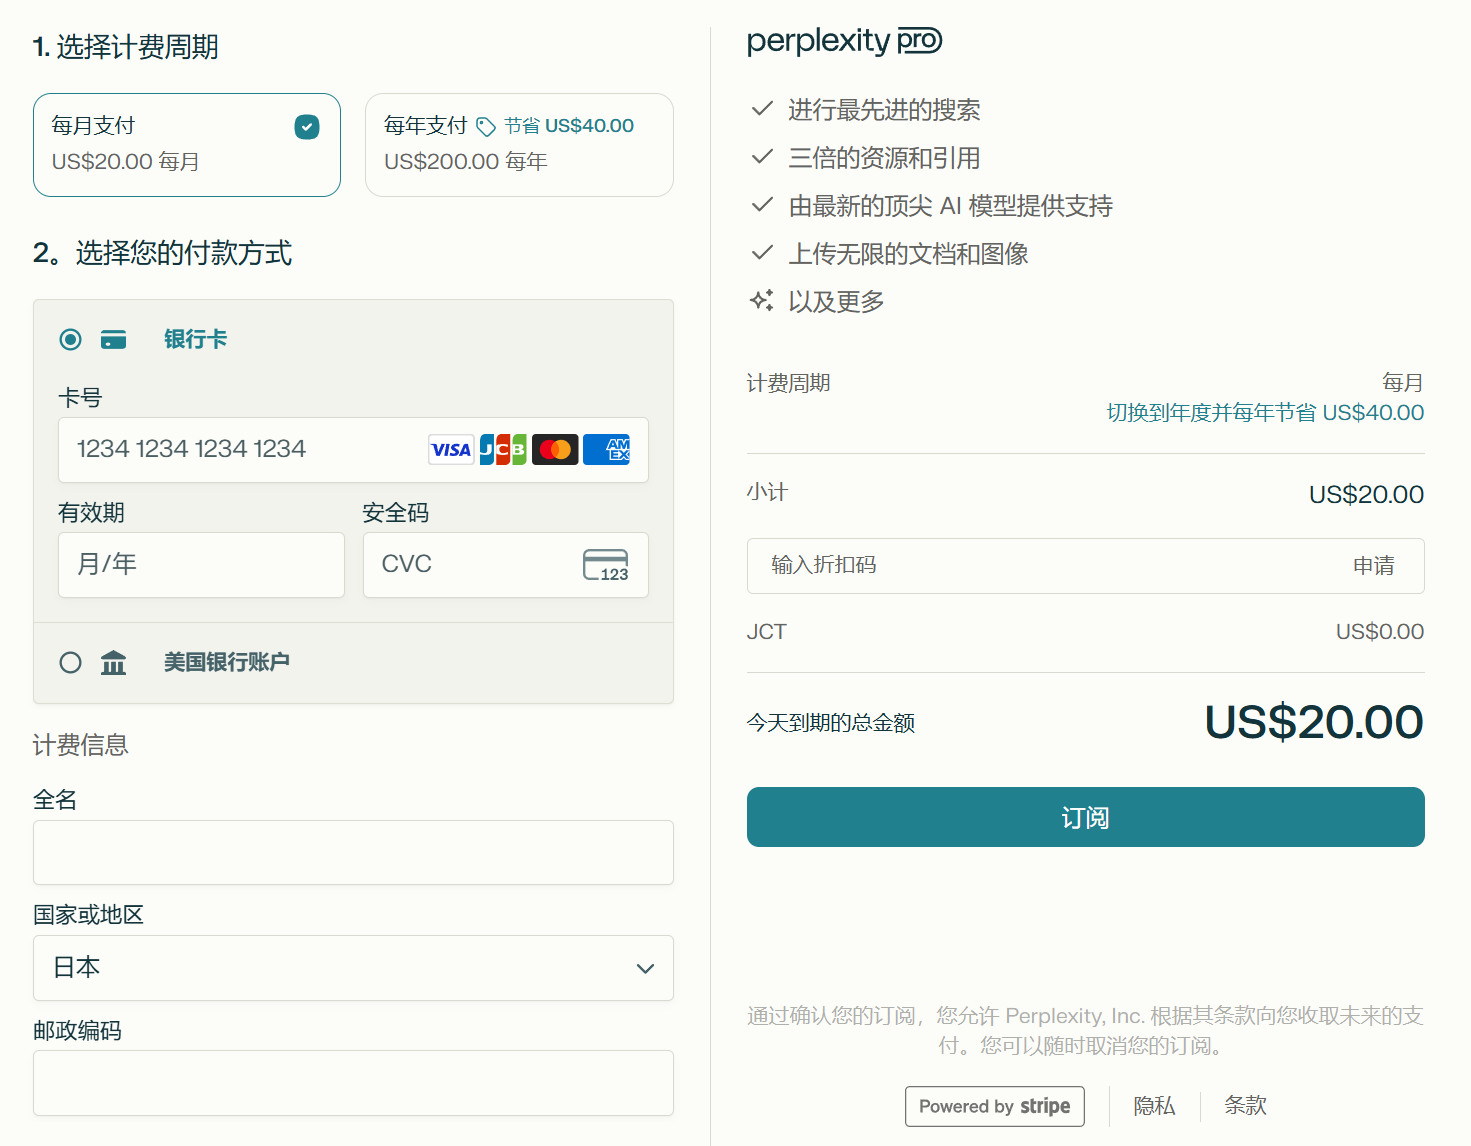The height and width of the screenshot is (1146, 1471).
Task: Click the CVC card hint icon
Action: pos(606,565)
